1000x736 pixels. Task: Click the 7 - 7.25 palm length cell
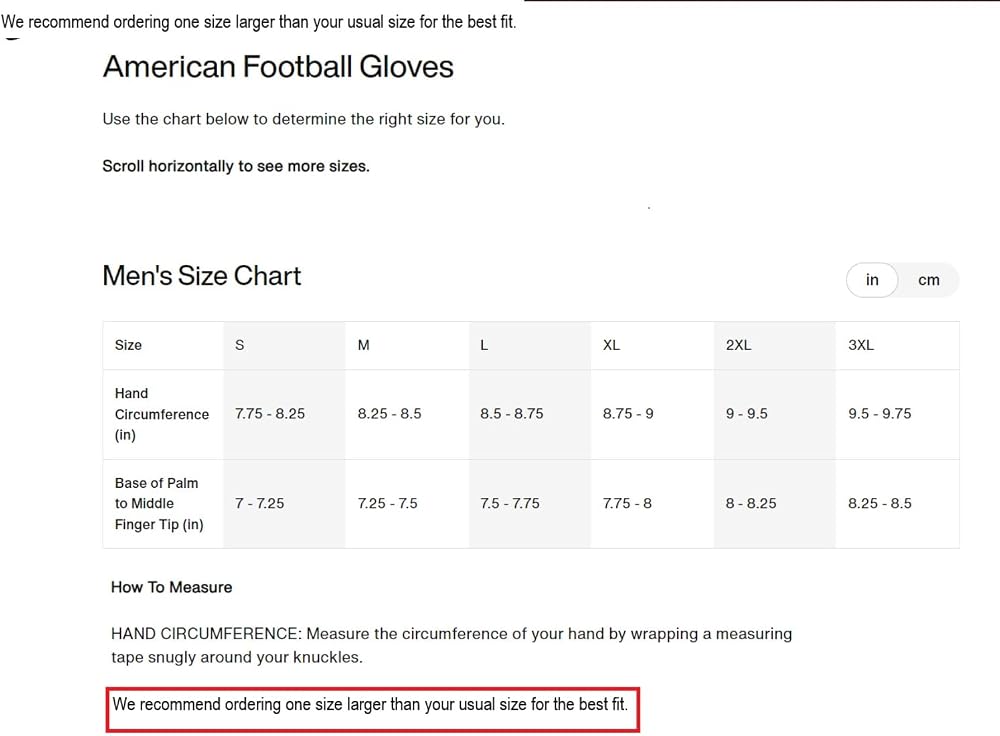(260, 503)
